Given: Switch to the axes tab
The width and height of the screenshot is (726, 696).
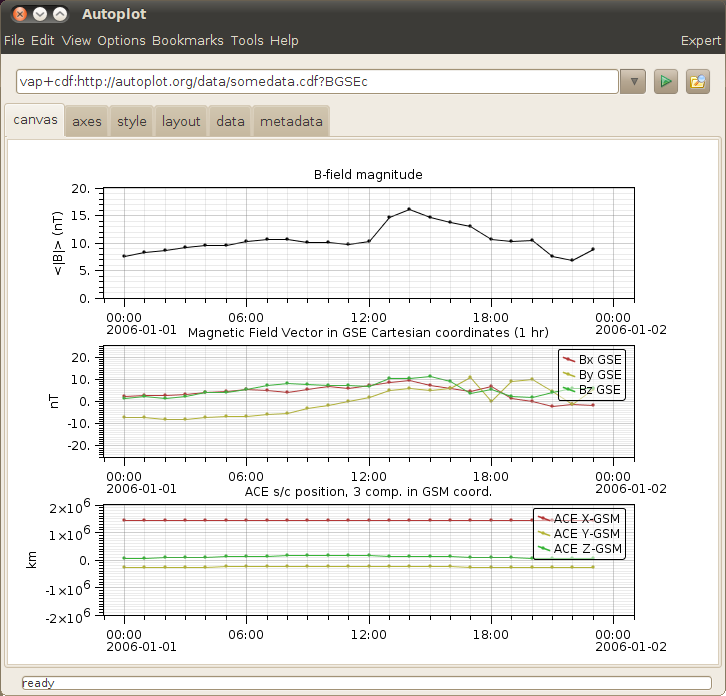Looking at the screenshot, I should click(x=87, y=122).
